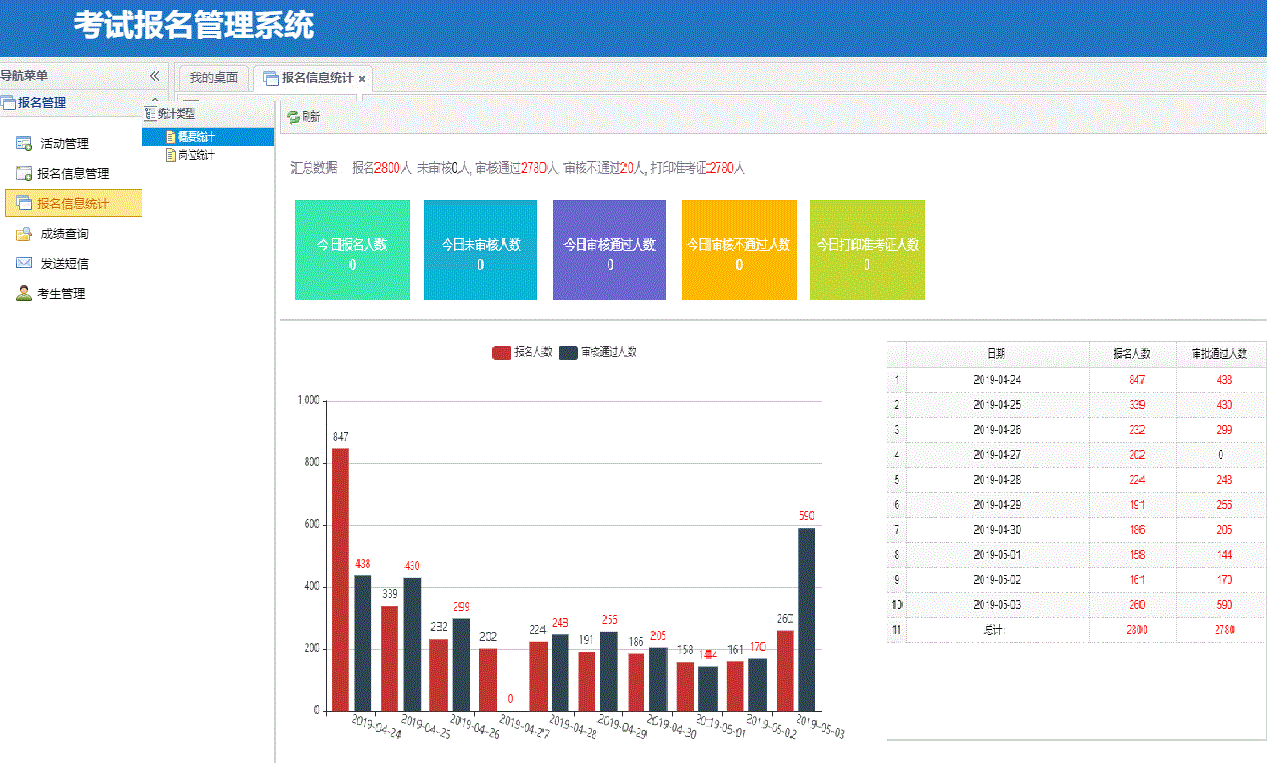Click the 今日报名人数 green card

click(352, 250)
